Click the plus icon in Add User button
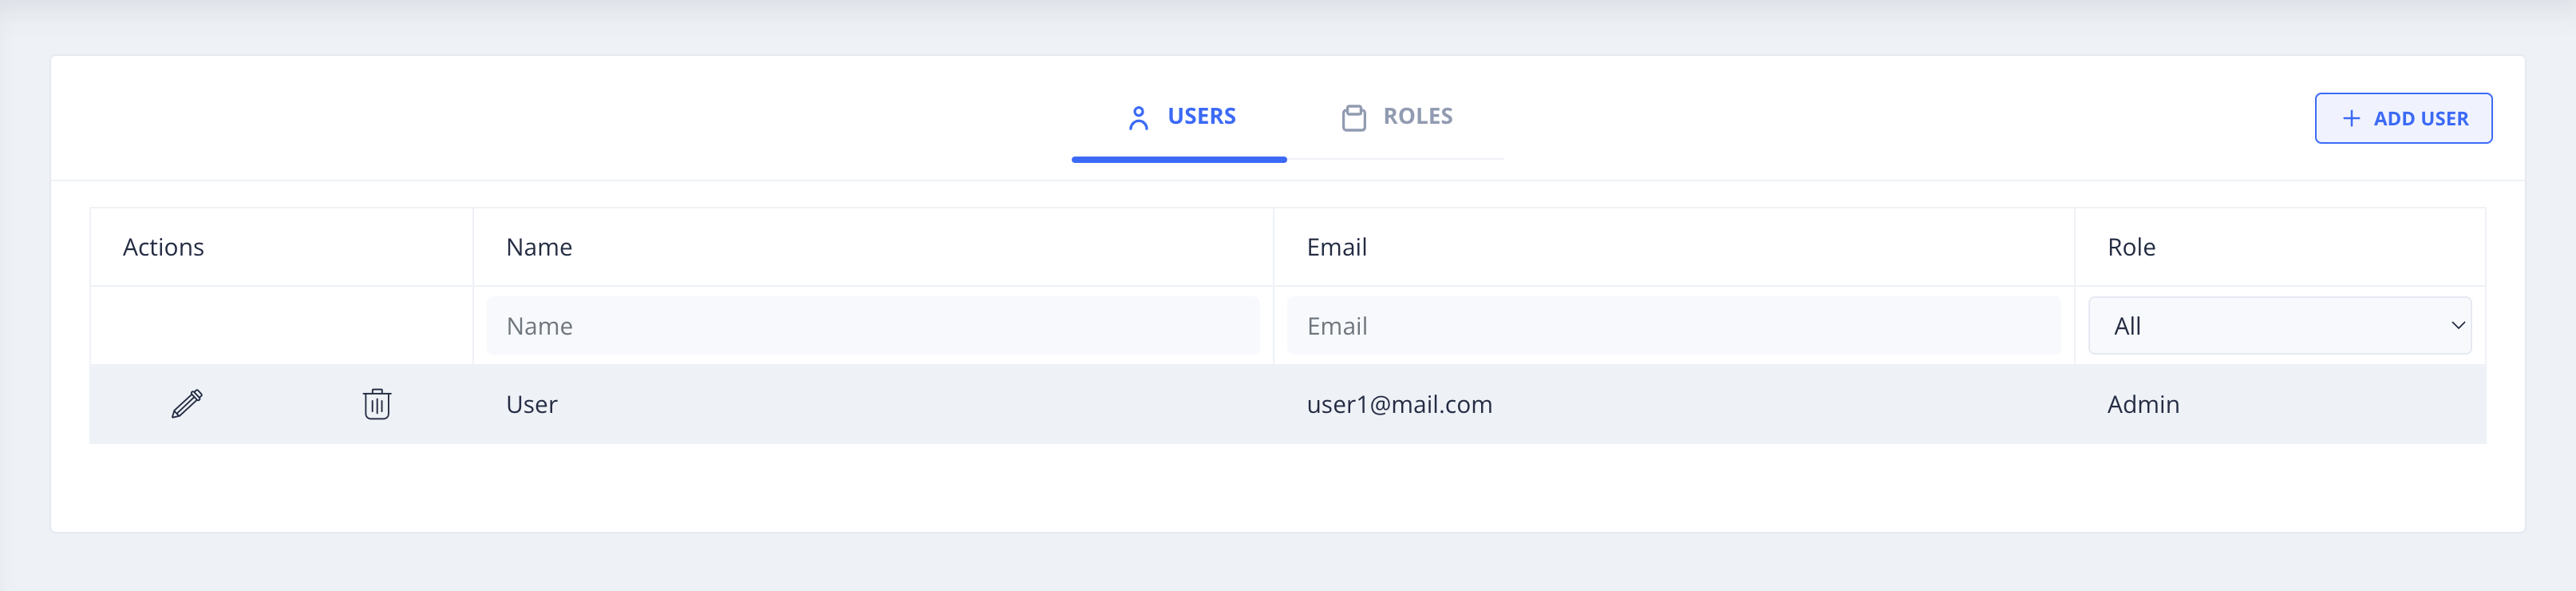The height and width of the screenshot is (591, 2576). pyautogui.click(x=2351, y=118)
